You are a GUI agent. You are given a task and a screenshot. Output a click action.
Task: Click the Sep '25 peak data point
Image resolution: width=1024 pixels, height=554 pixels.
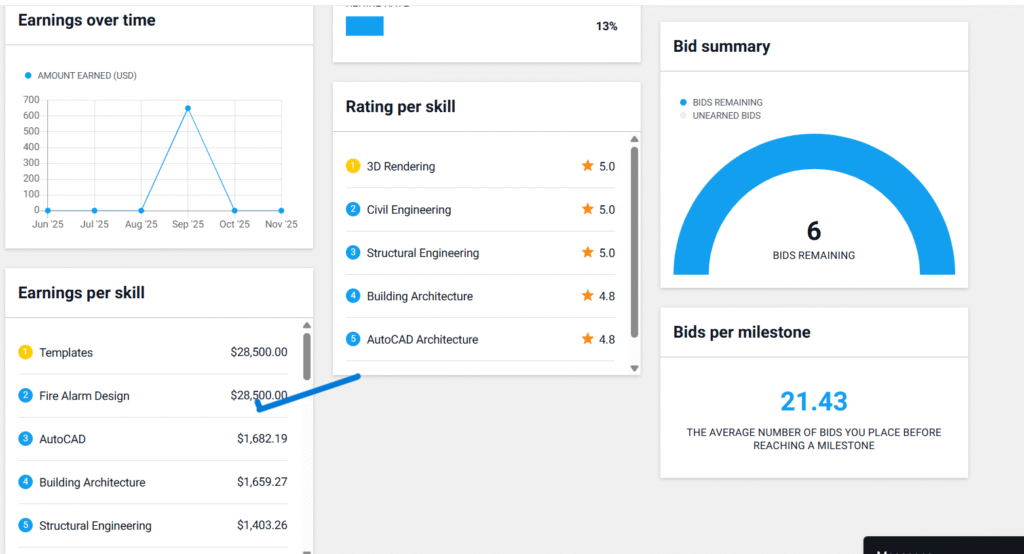point(188,108)
